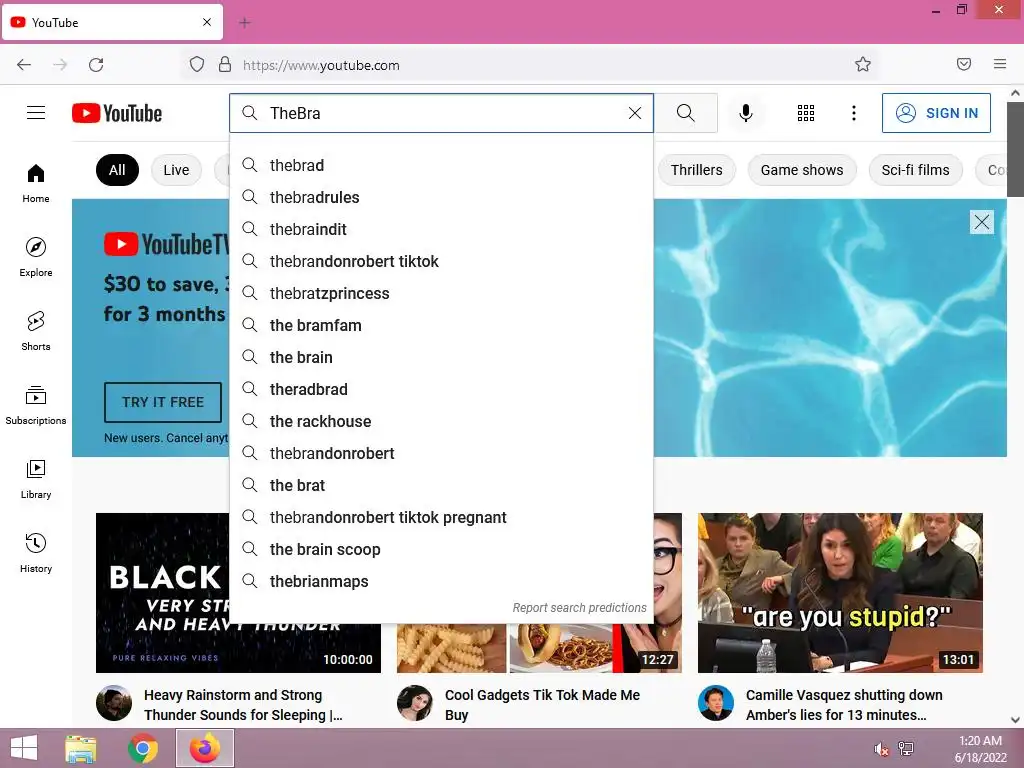Pick the "the brain scoop" suggestion
This screenshot has width=1024, height=768.
click(x=441, y=549)
